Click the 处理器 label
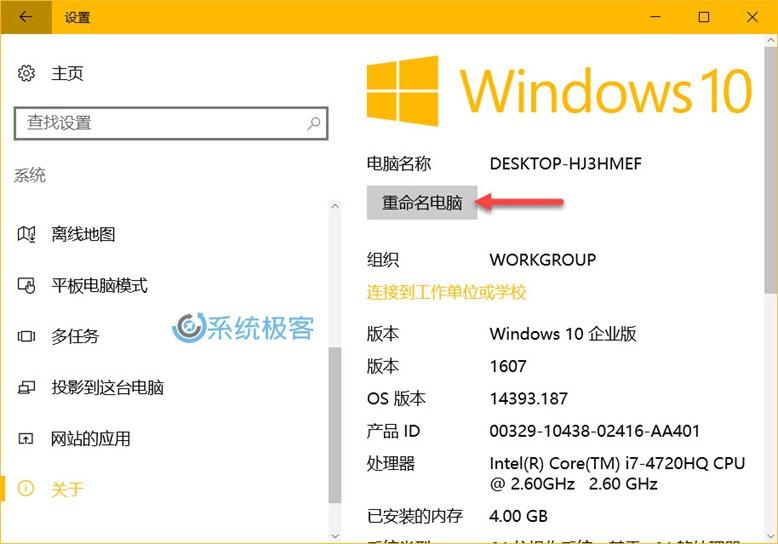This screenshot has width=778, height=544. (x=391, y=464)
